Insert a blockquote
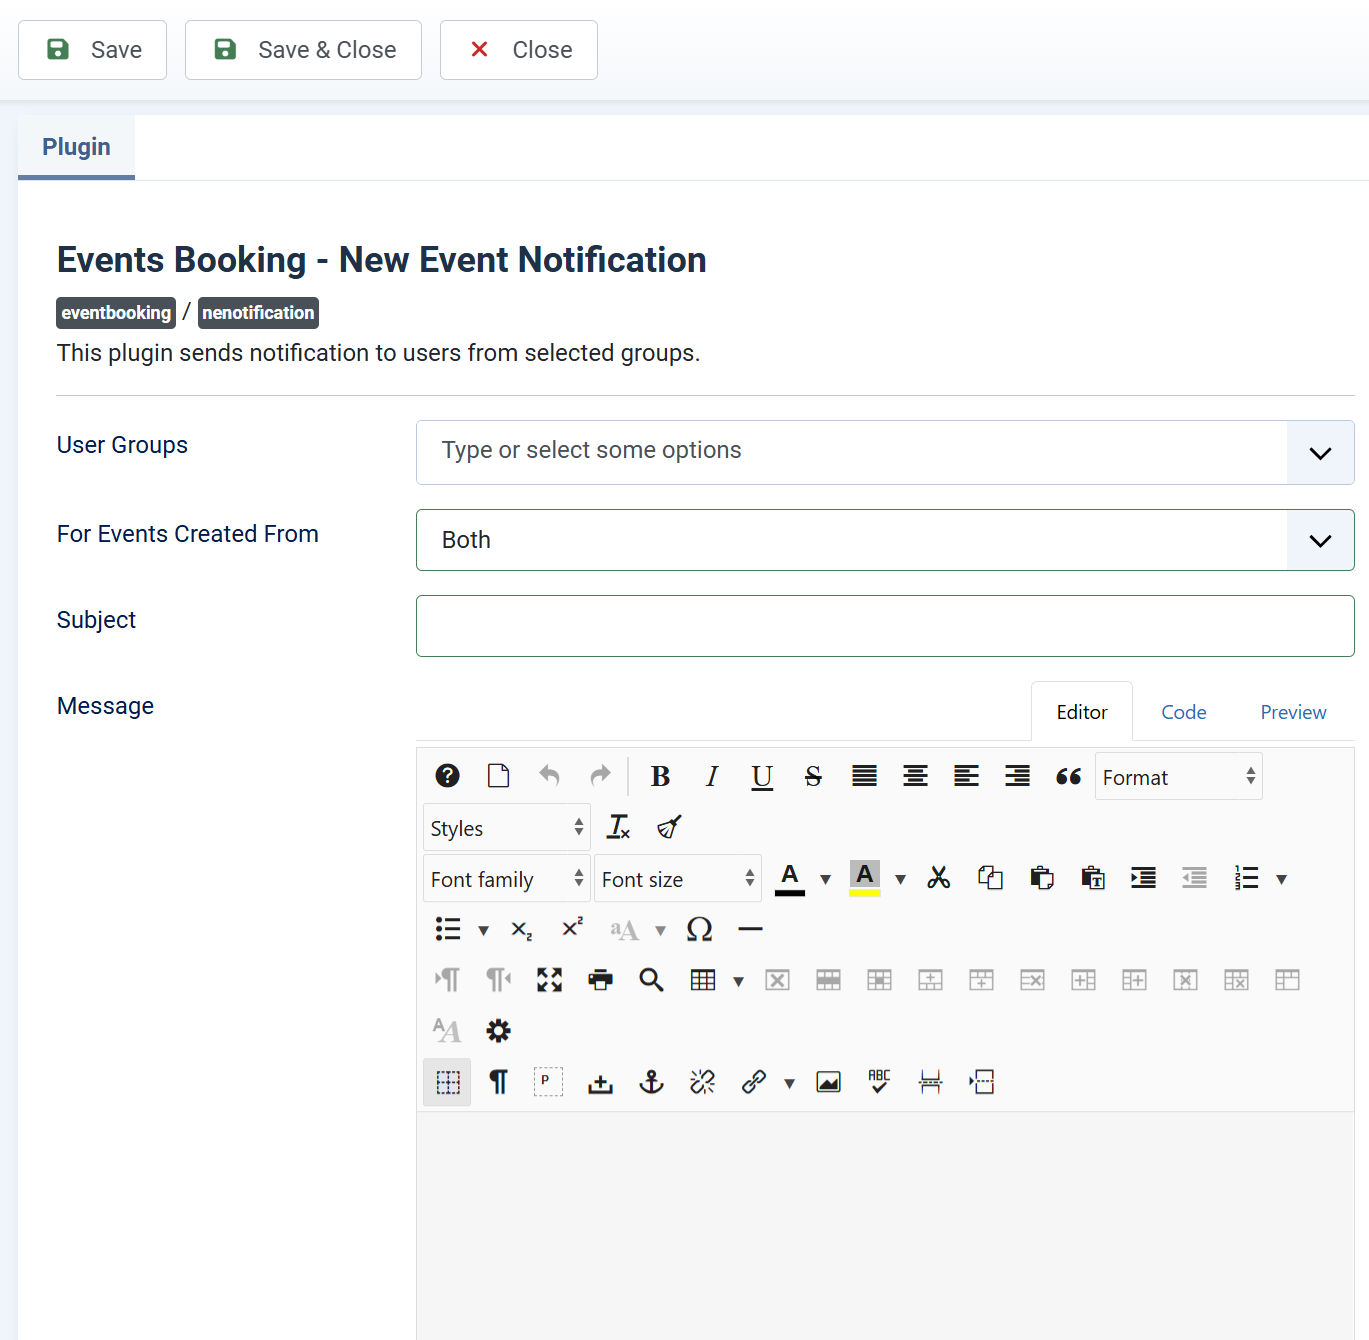 tap(1068, 776)
